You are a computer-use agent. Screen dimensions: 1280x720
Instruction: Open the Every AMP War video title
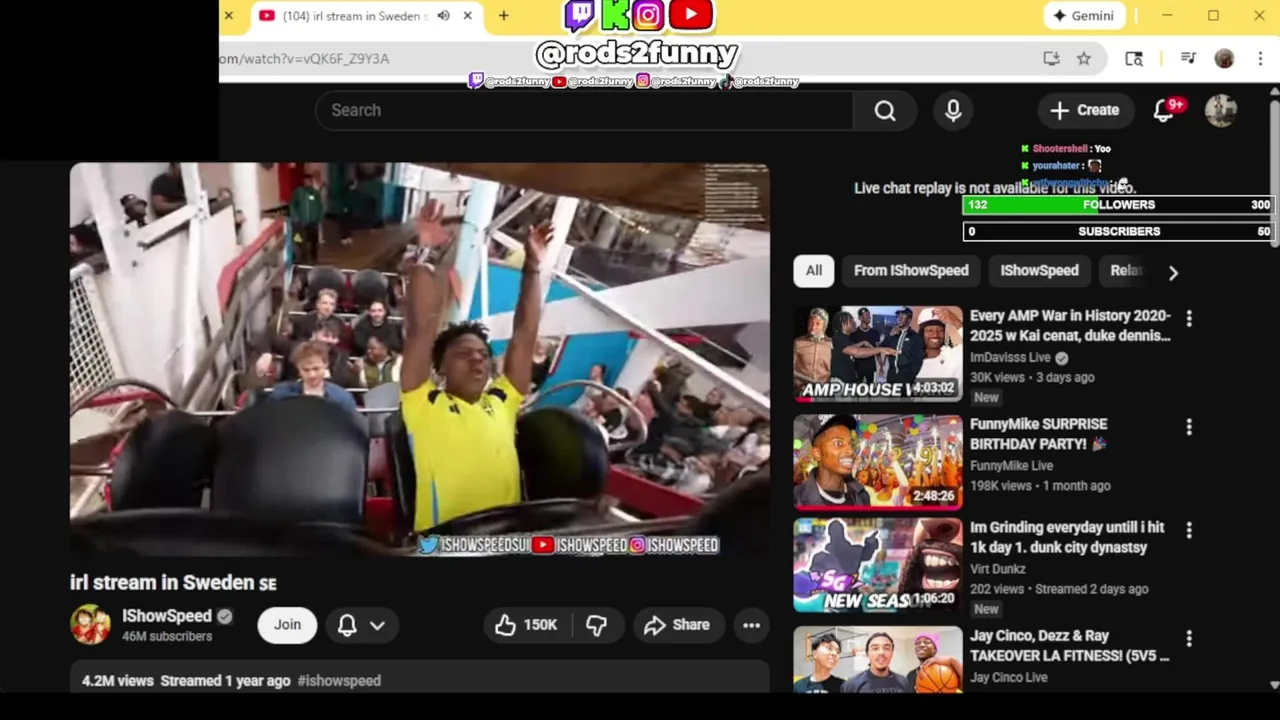pyautogui.click(x=1070, y=326)
